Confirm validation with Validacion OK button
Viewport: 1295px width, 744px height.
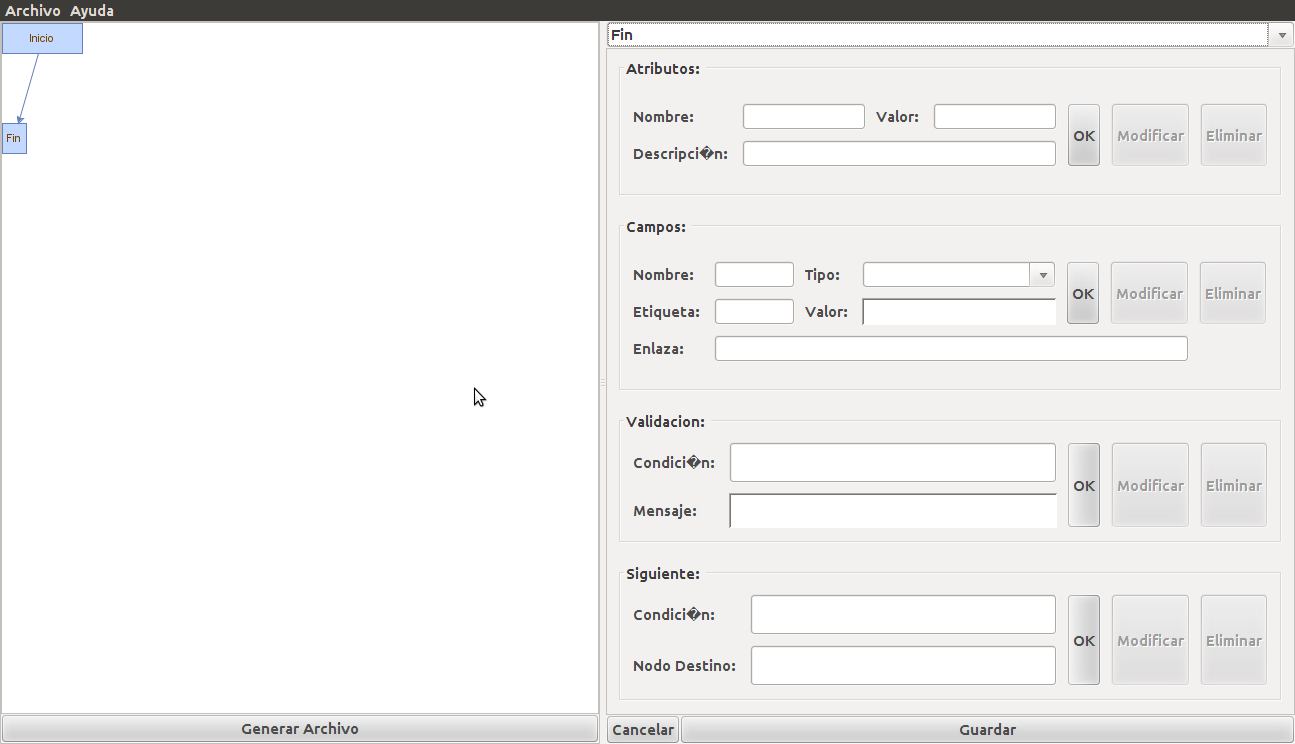pos(1084,485)
